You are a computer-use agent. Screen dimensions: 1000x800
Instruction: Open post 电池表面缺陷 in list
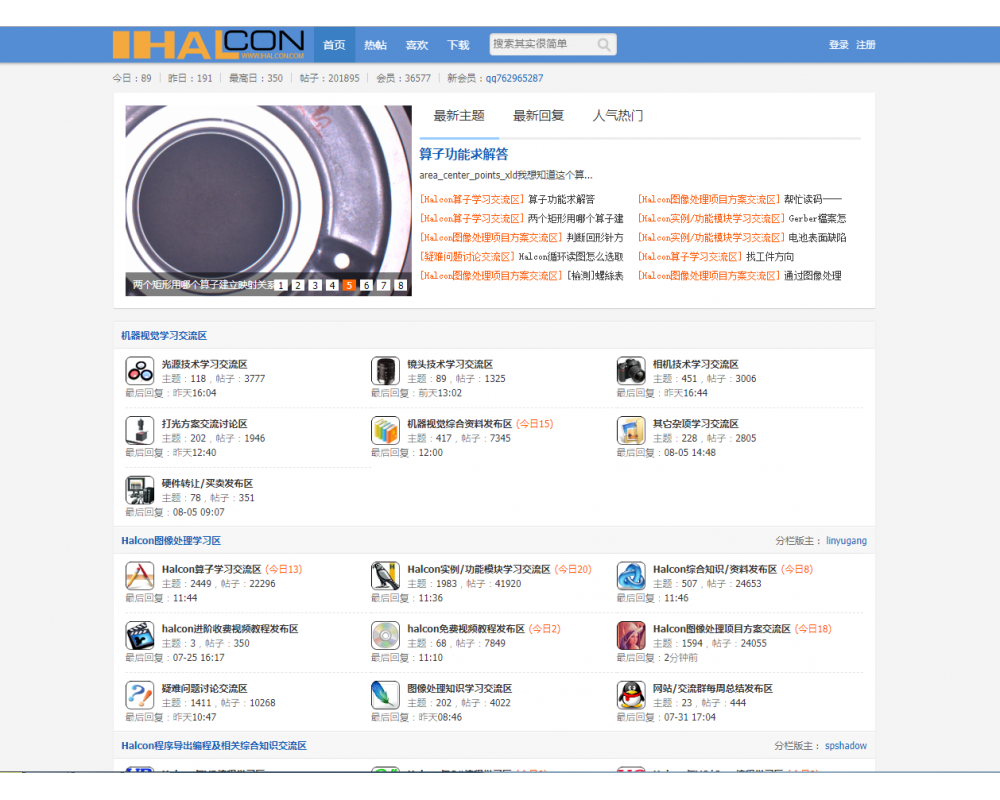[818, 237]
